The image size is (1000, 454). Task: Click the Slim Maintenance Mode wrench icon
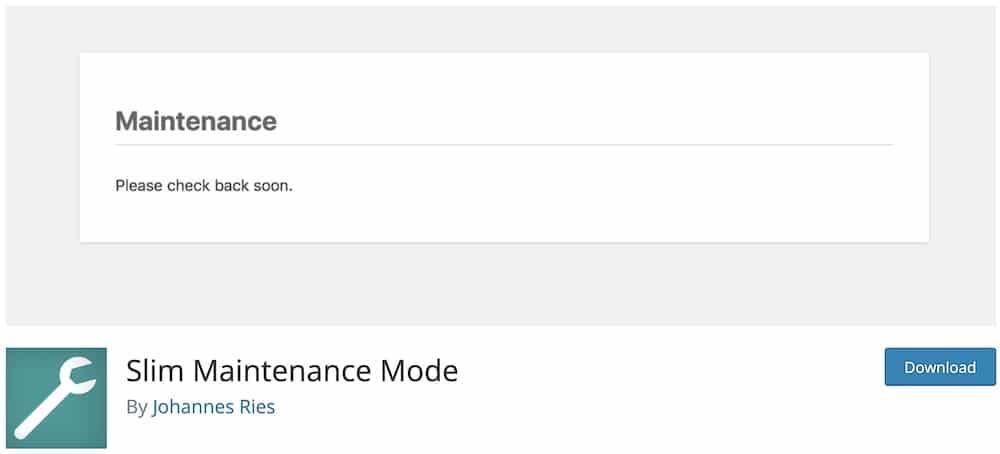pyautogui.click(x=56, y=398)
